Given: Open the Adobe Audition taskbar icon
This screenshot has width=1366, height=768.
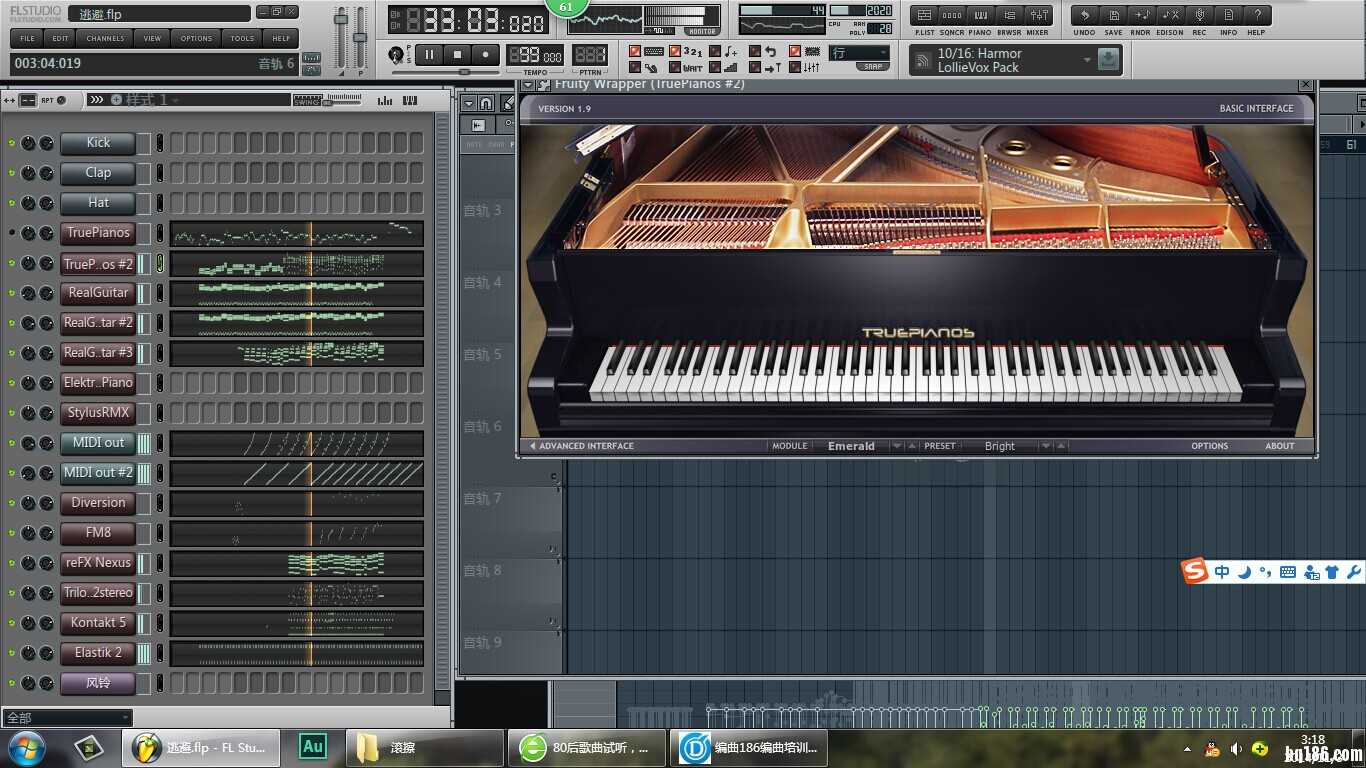Looking at the screenshot, I should pos(313,746).
